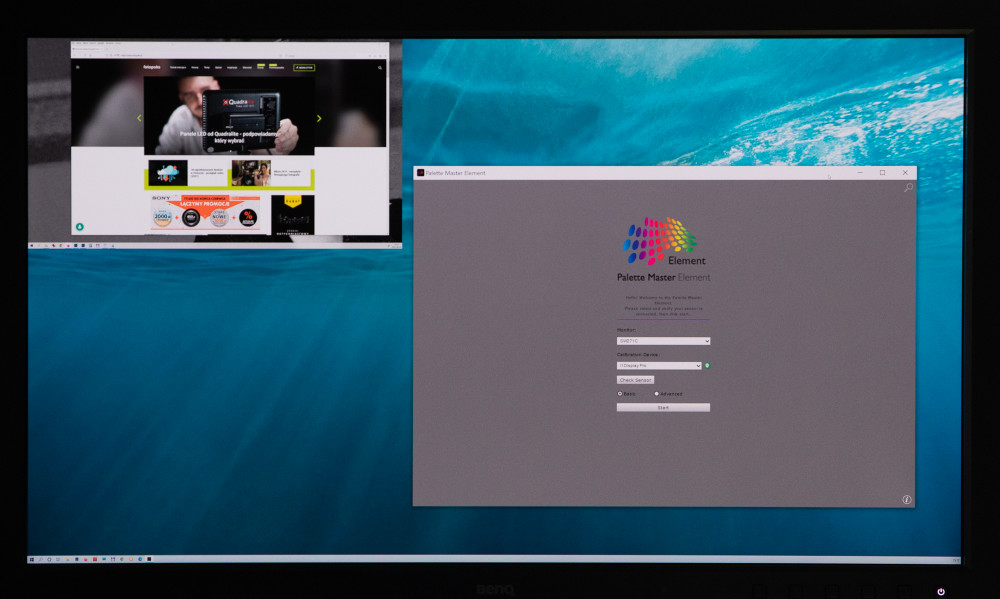The width and height of the screenshot is (1000, 599).
Task: Open Edge on the taskbar
Action: tap(140, 559)
